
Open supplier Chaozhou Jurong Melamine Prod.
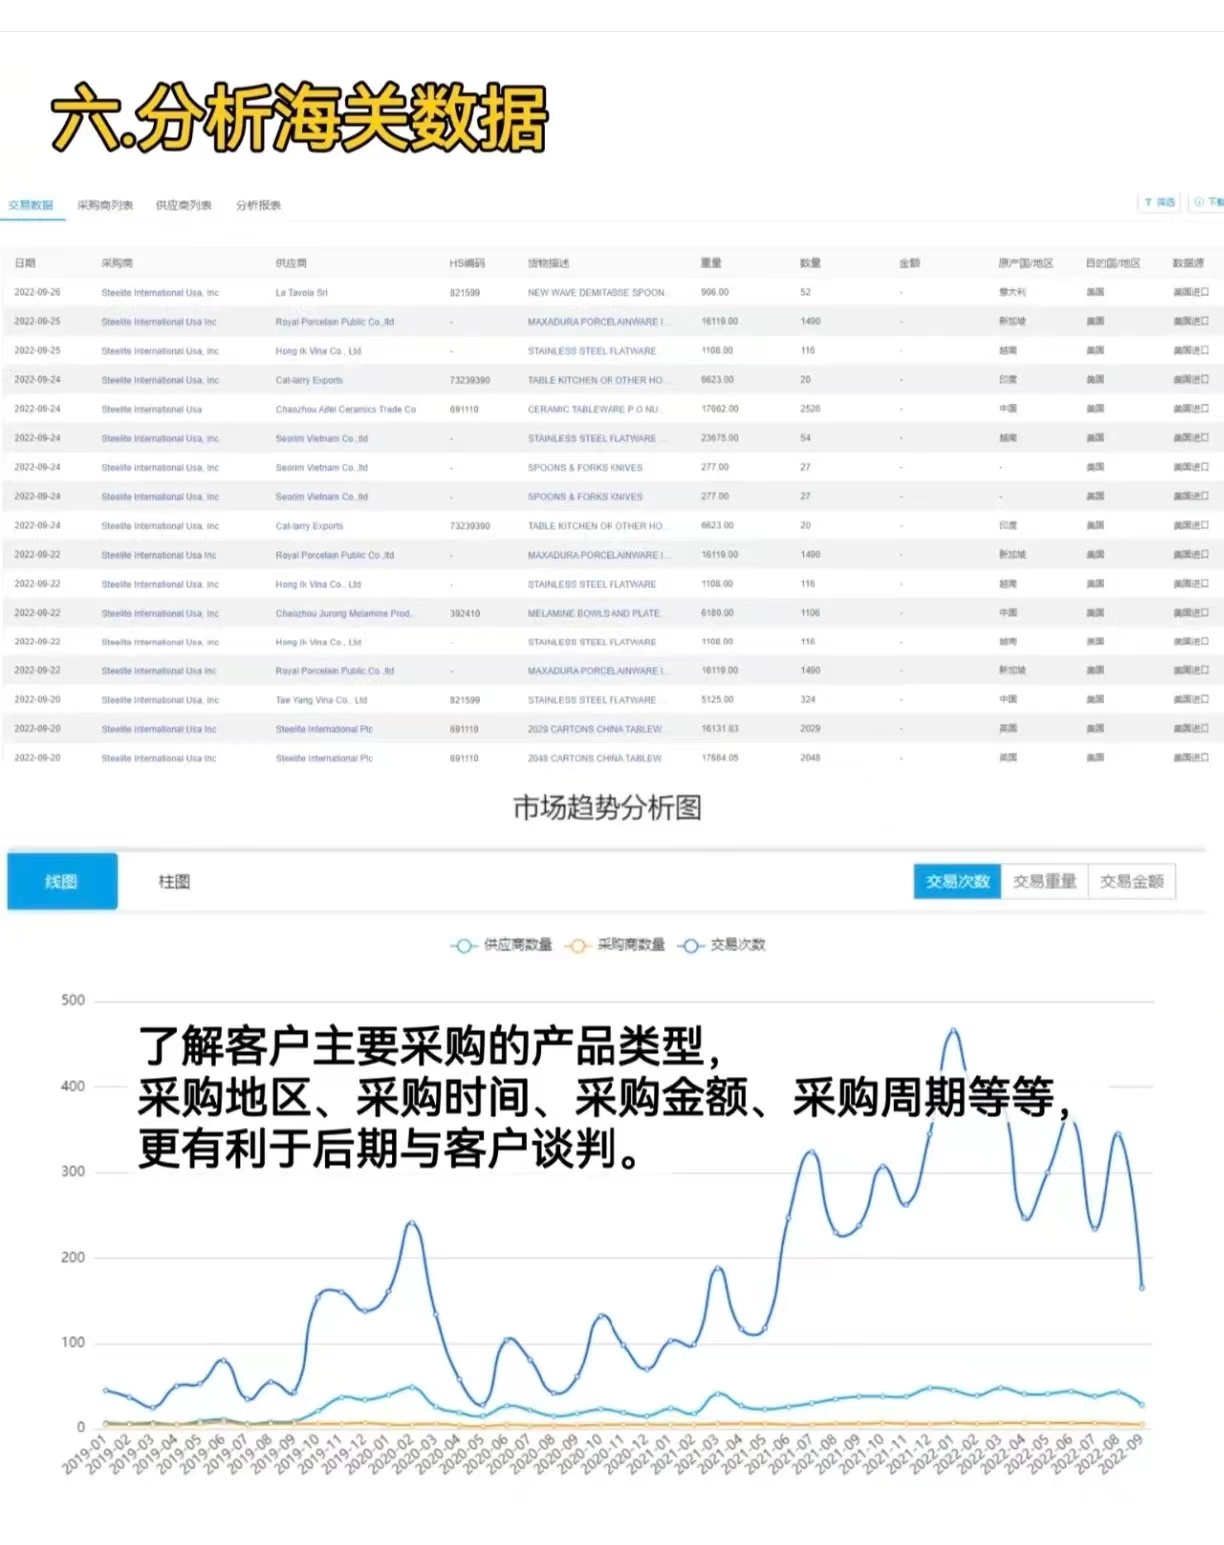tap(343, 613)
